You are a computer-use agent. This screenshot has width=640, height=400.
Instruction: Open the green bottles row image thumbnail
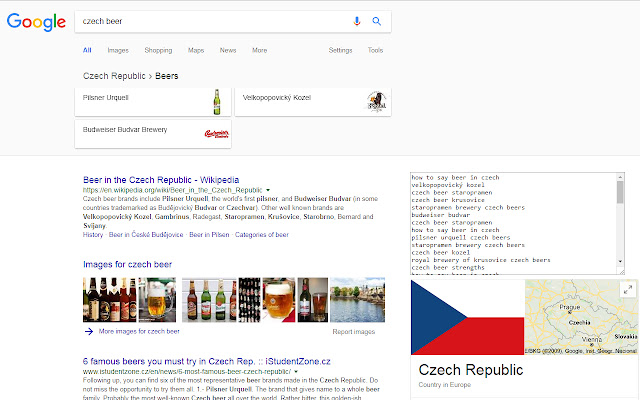209,300
